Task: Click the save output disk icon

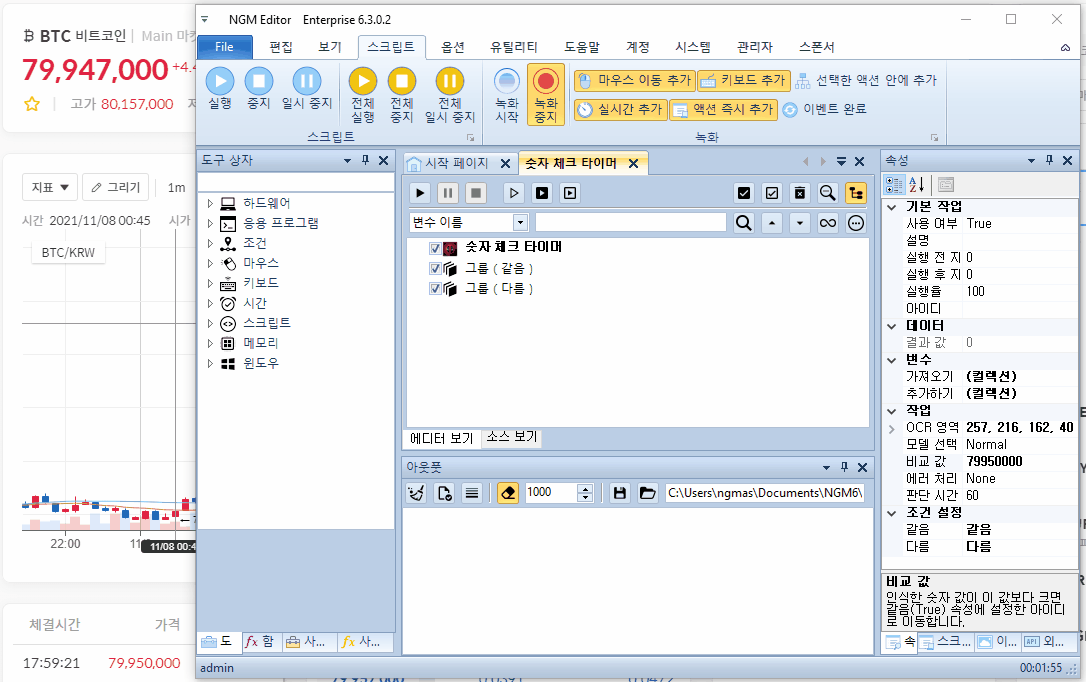Action: (x=620, y=493)
